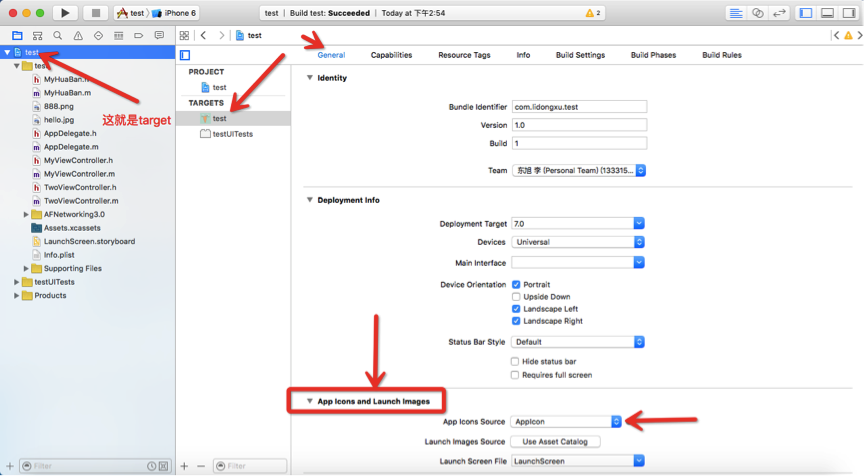Viewport: 865px width, 476px height.
Task: Switch to the Assistant editor
Action: (x=757, y=13)
